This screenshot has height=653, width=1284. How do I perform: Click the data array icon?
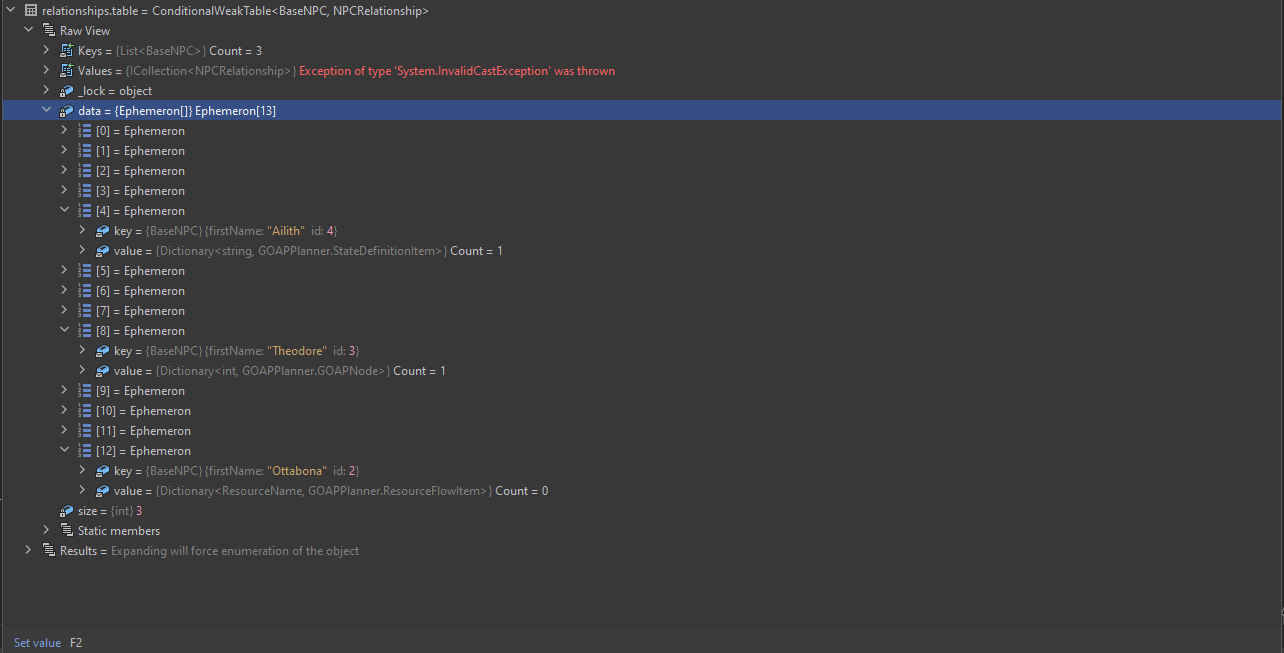[x=66, y=110]
